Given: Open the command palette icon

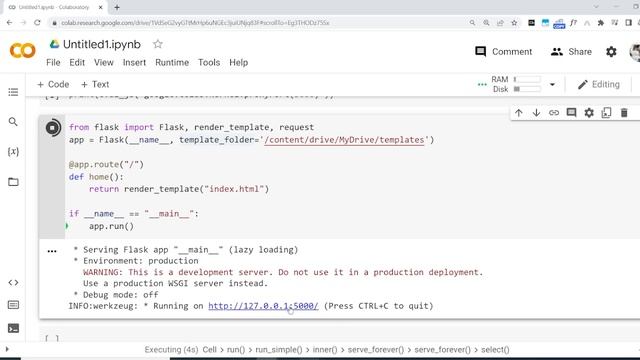Looking at the screenshot, I should coord(13,305).
